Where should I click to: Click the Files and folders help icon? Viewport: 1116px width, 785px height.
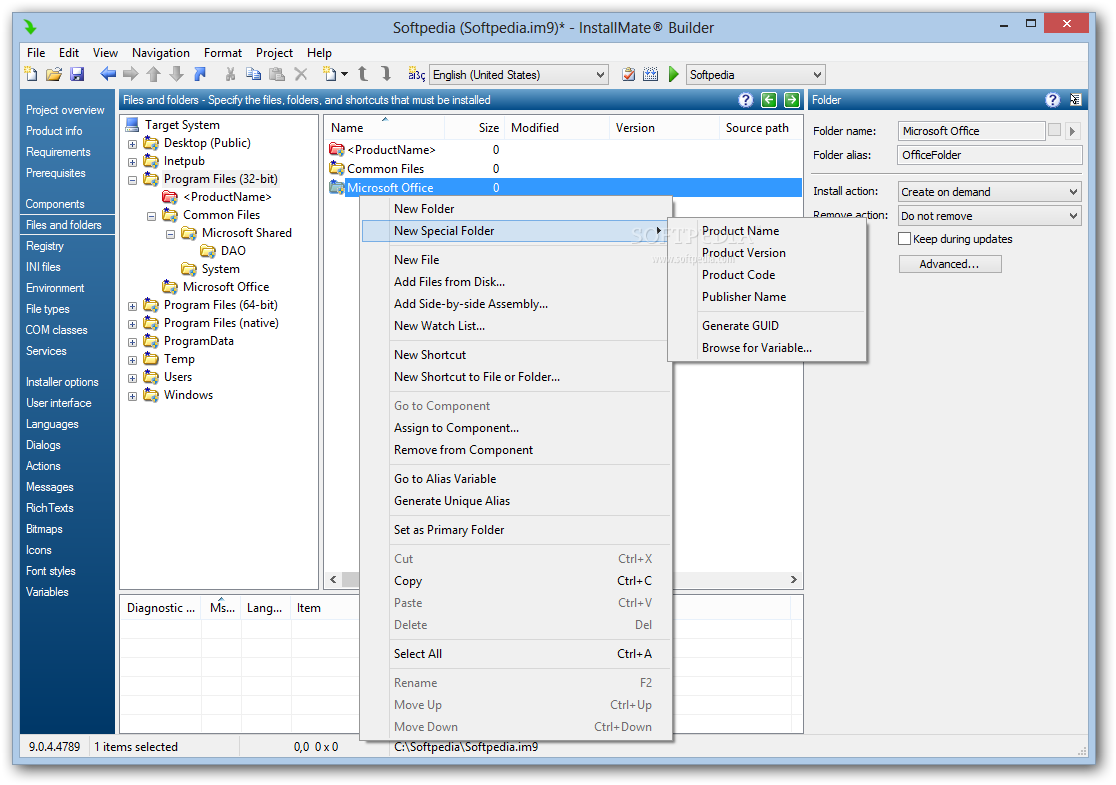(x=745, y=100)
